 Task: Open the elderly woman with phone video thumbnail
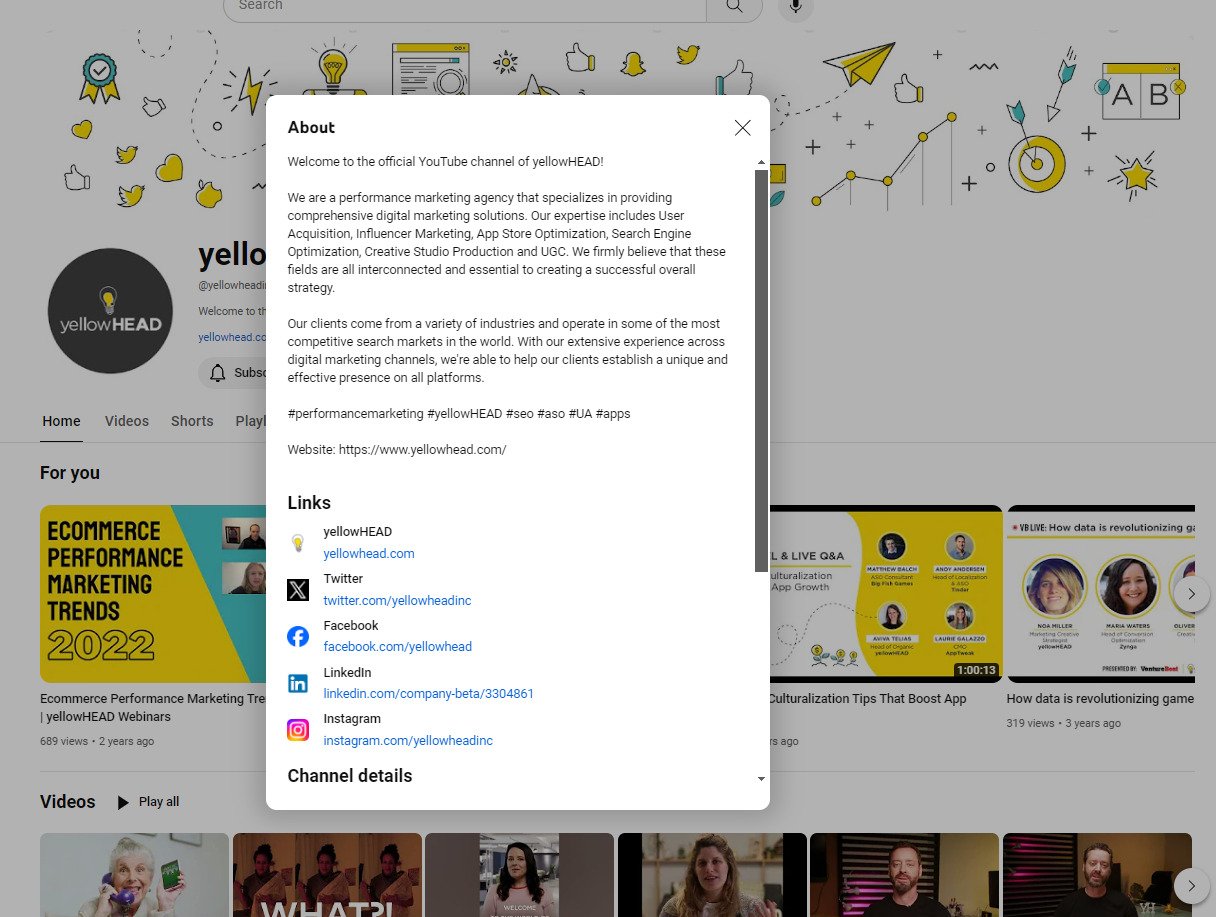[x=134, y=875]
